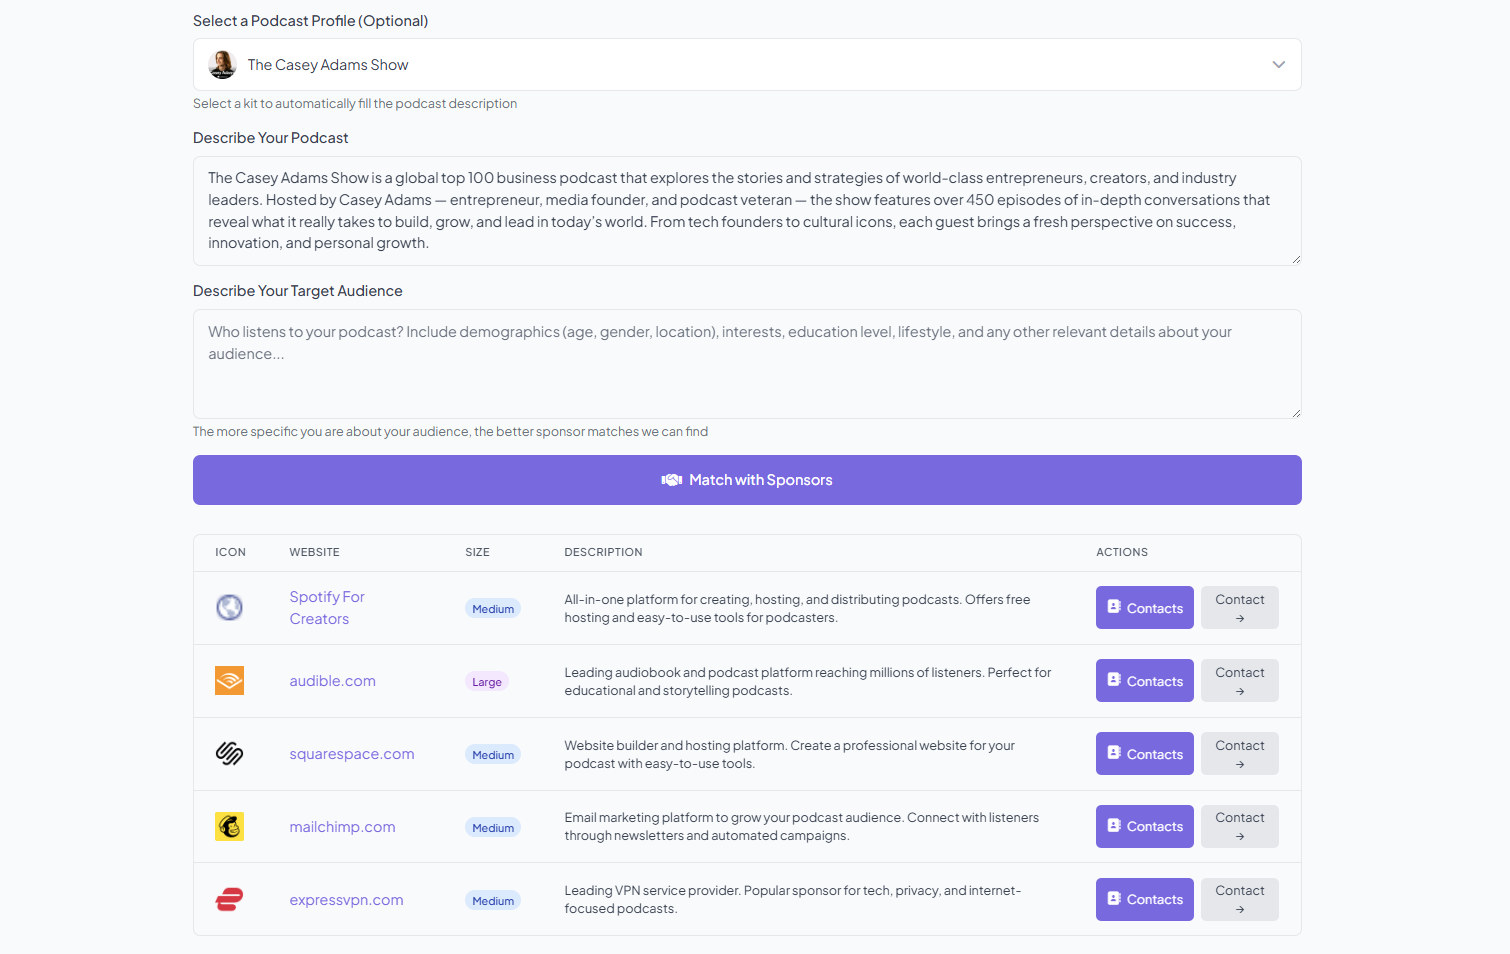Viewport: 1510px width, 954px height.
Task: Click into the Describe Your Podcast text area
Action: click(x=746, y=211)
